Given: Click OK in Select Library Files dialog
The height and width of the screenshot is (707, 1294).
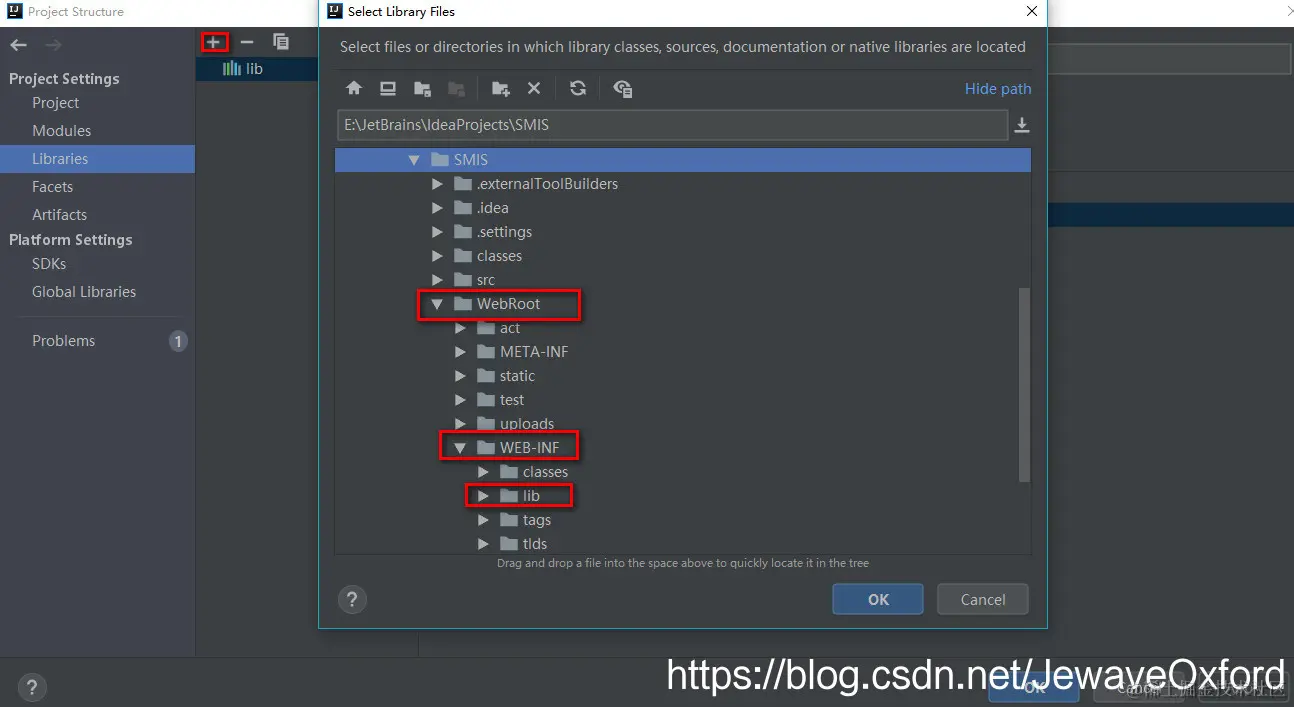Looking at the screenshot, I should click(x=878, y=599).
